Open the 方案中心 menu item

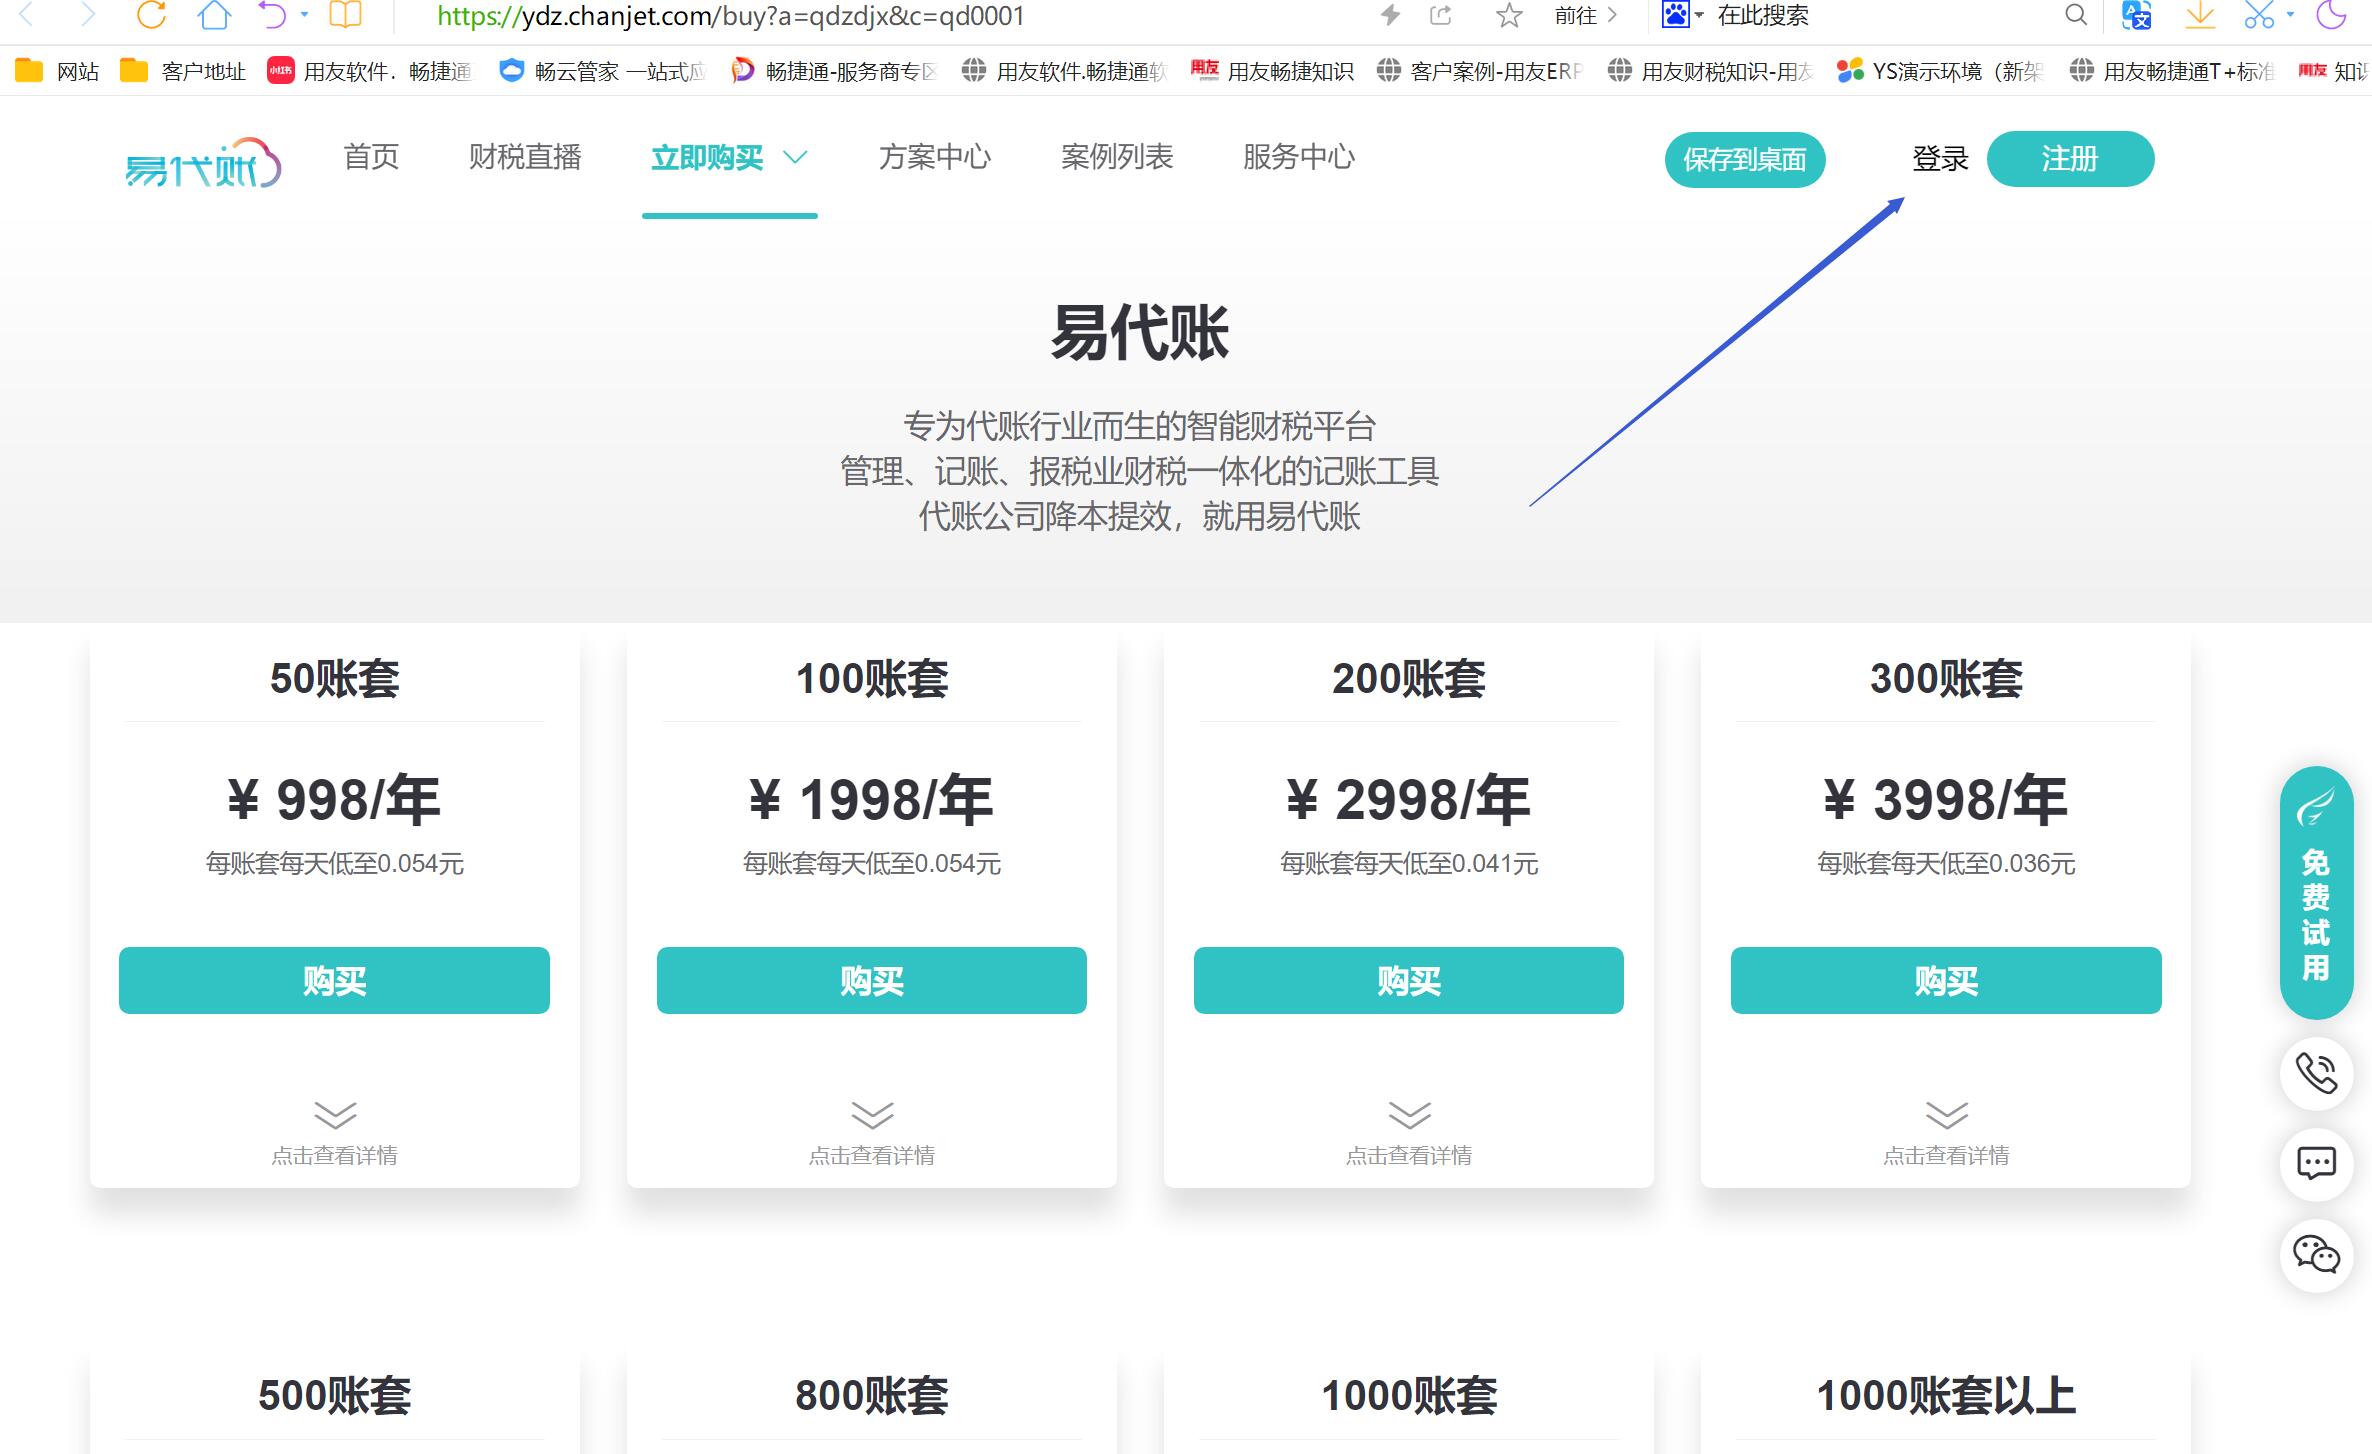point(934,157)
